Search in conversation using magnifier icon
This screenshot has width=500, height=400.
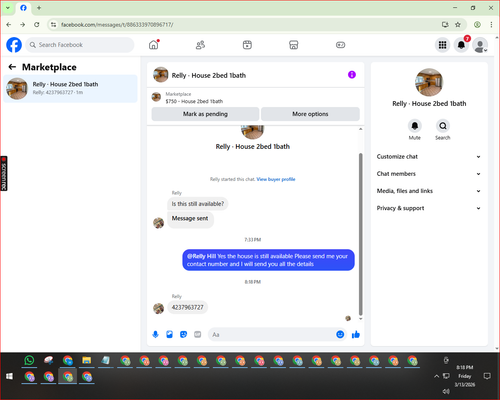click(x=443, y=126)
